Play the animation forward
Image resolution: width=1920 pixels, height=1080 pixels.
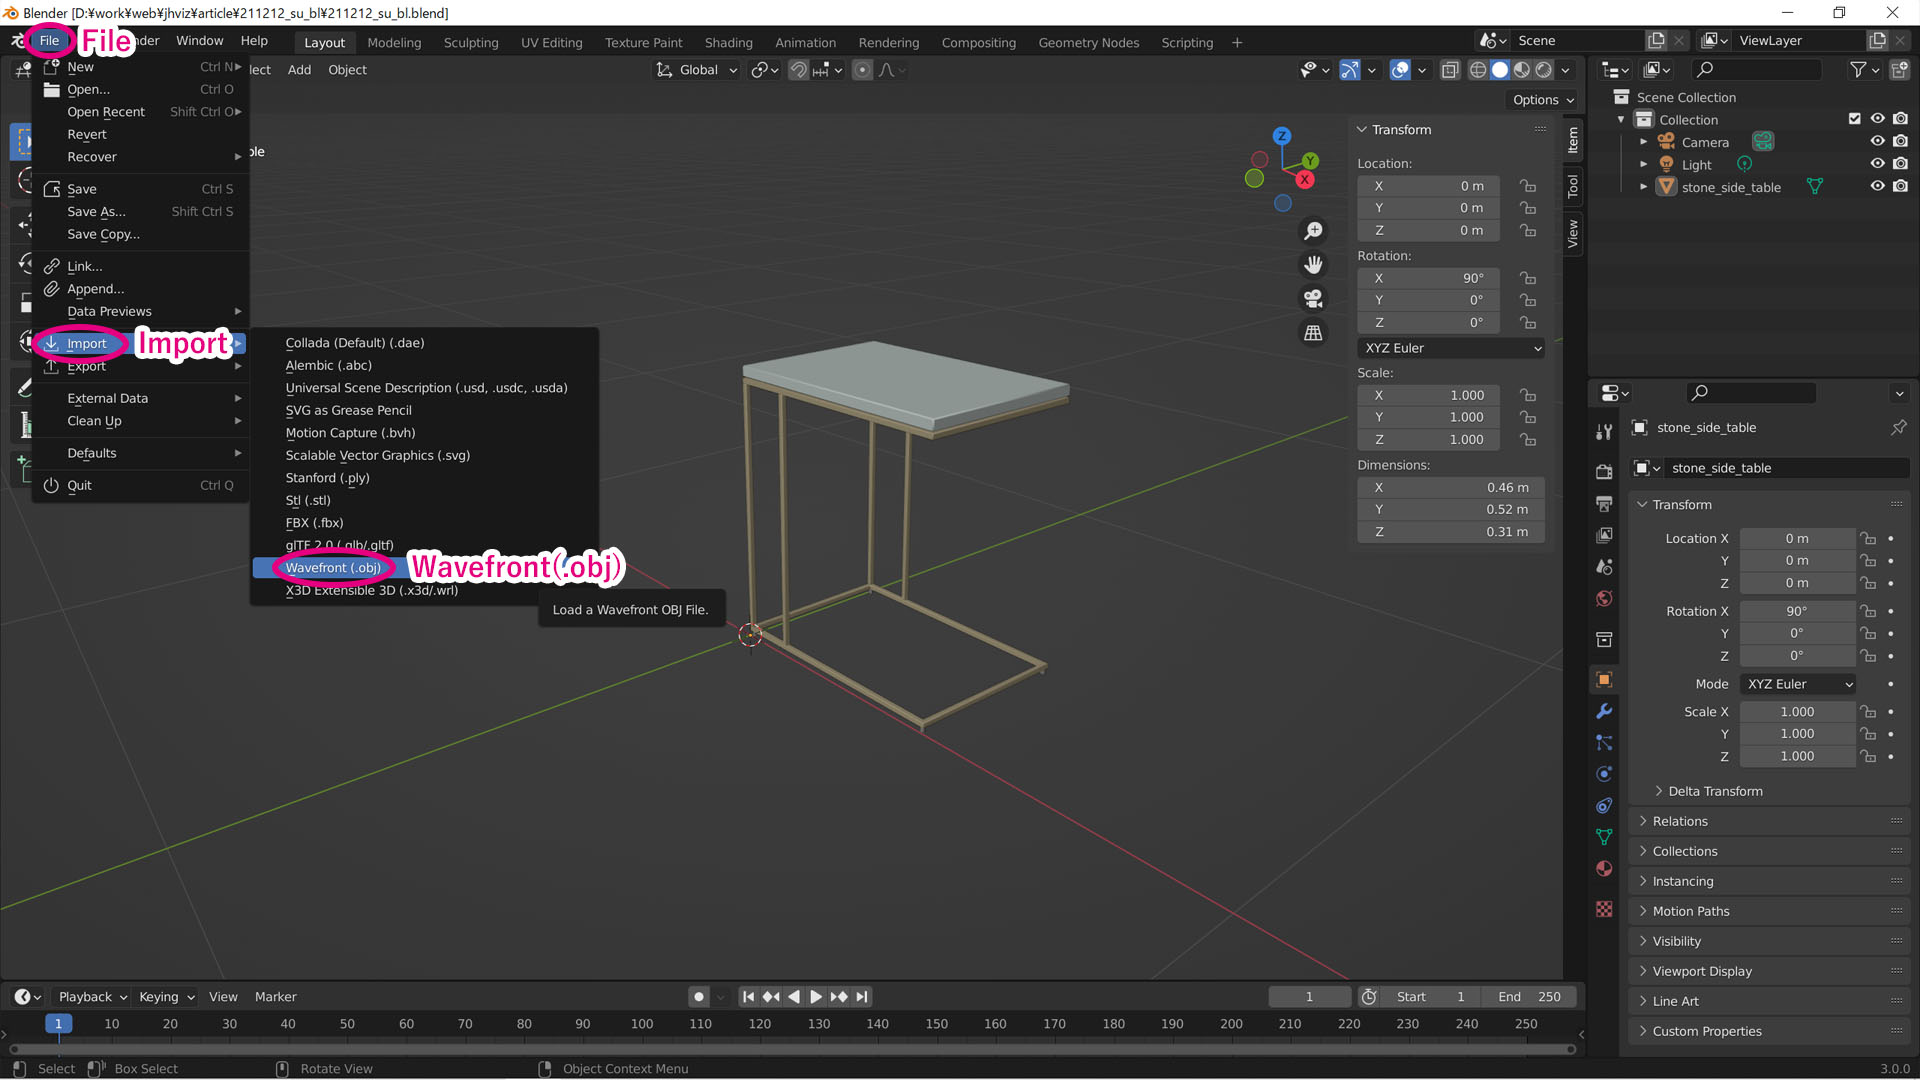point(815,997)
